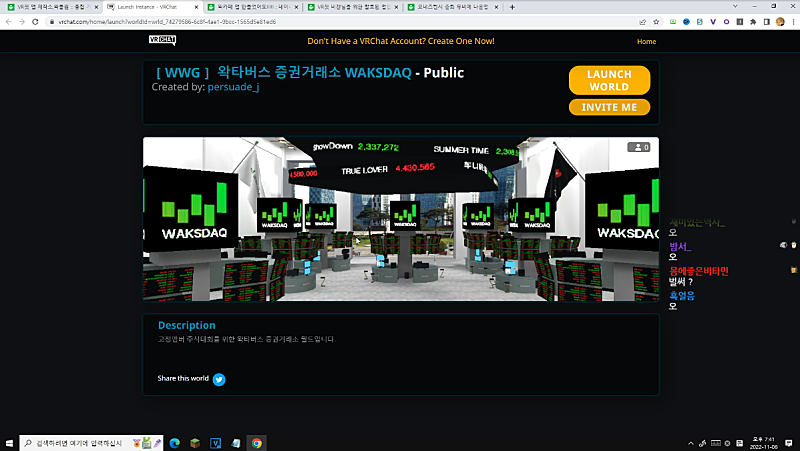
Task: Switch to the third browser tab
Action: (253, 7)
